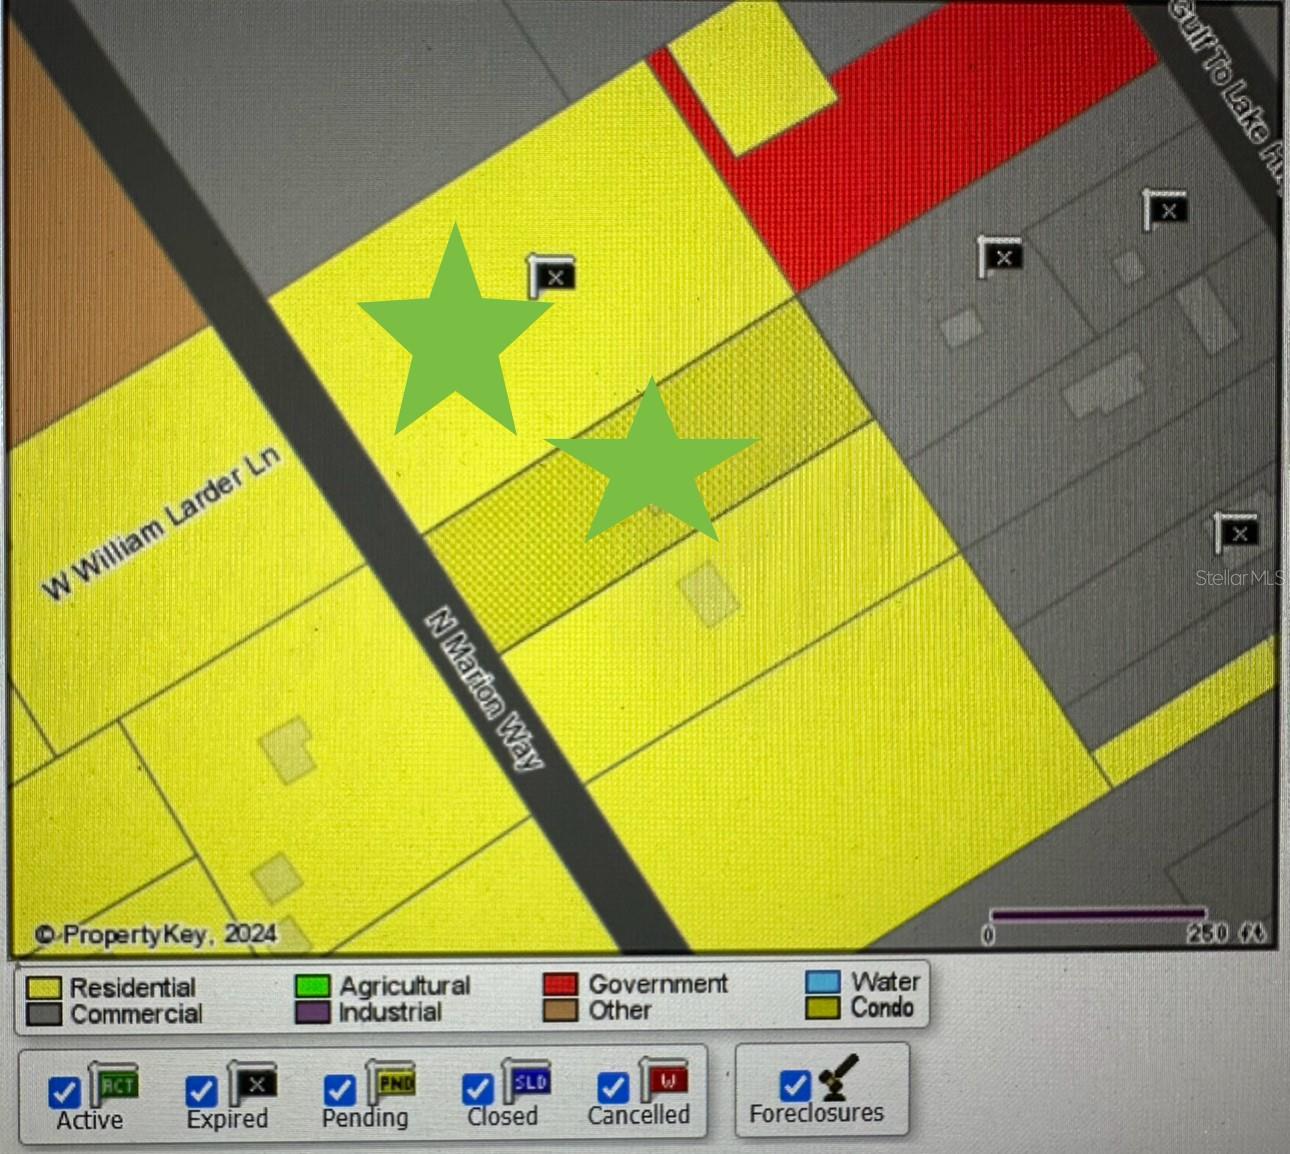The image size is (1290, 1154).
Task: Toggle the Expired listings checkbox
Action: coord(202,1090)
